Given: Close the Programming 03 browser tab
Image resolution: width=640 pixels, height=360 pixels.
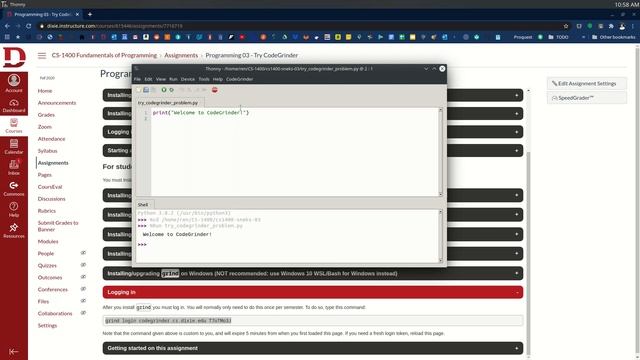Looking at the screenshot, I should click(x=78, y=14).
